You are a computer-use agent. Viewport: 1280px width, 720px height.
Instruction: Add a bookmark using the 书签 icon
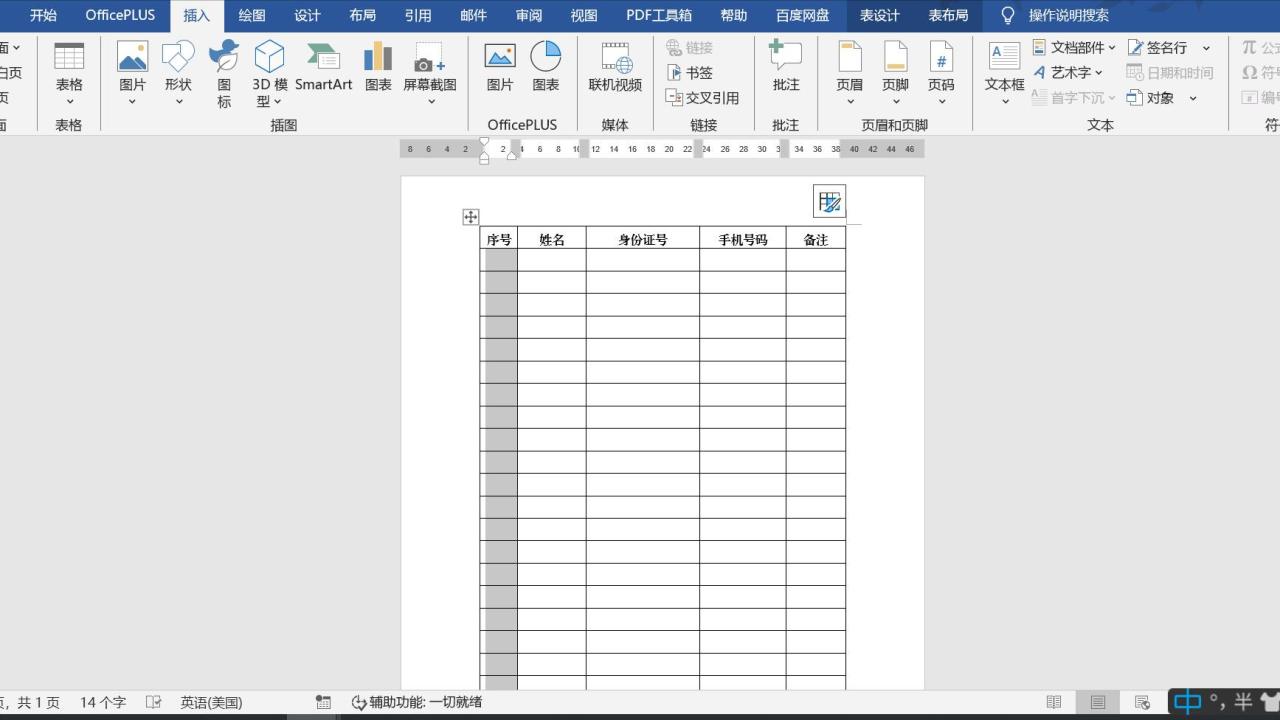pyautogui.click(x=695, y=72)
